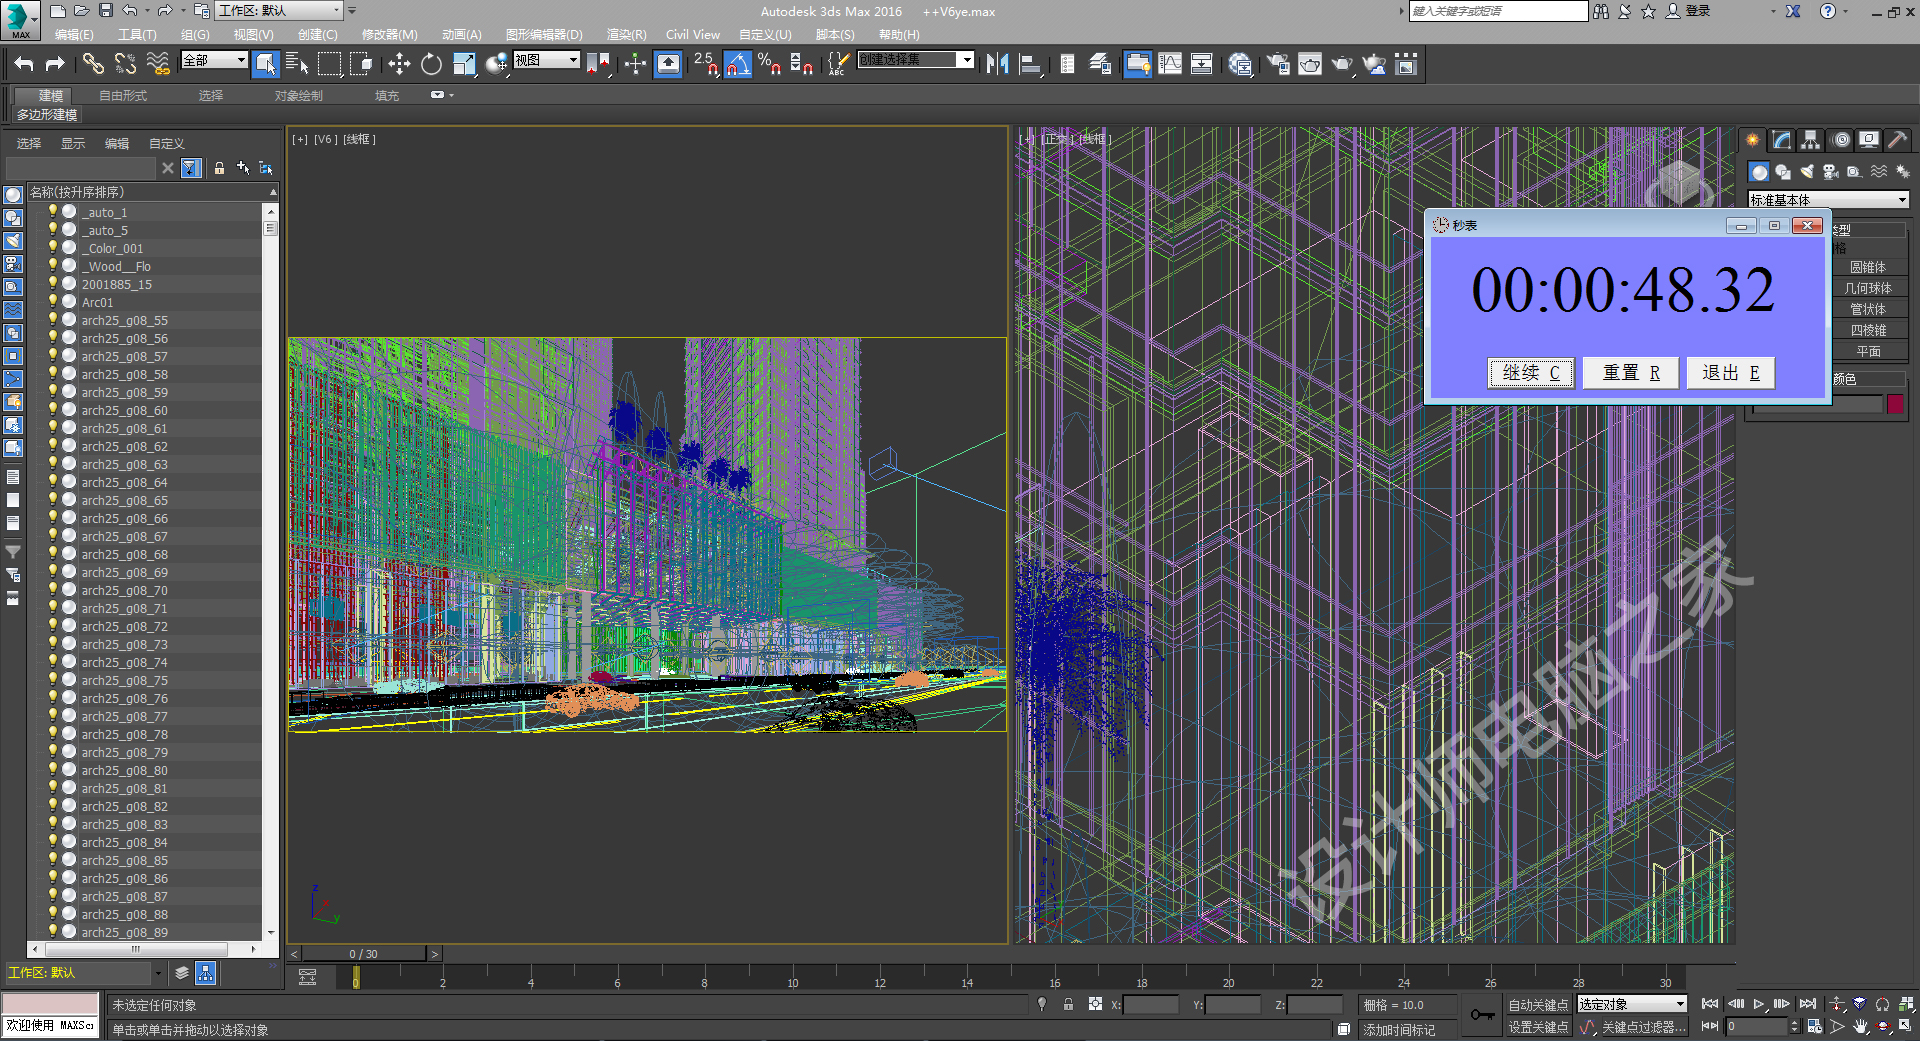Switch to the 自由形式 ribbon tab
Viewport: 1920px width, 1041px height.
(x=123, y=96)
